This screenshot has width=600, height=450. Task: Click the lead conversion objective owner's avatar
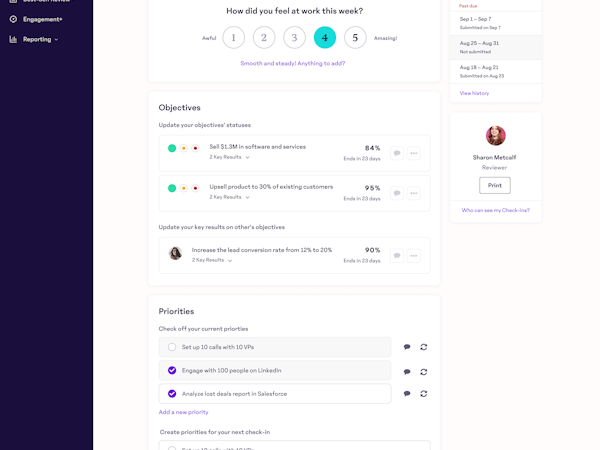[x=175, y=253]
